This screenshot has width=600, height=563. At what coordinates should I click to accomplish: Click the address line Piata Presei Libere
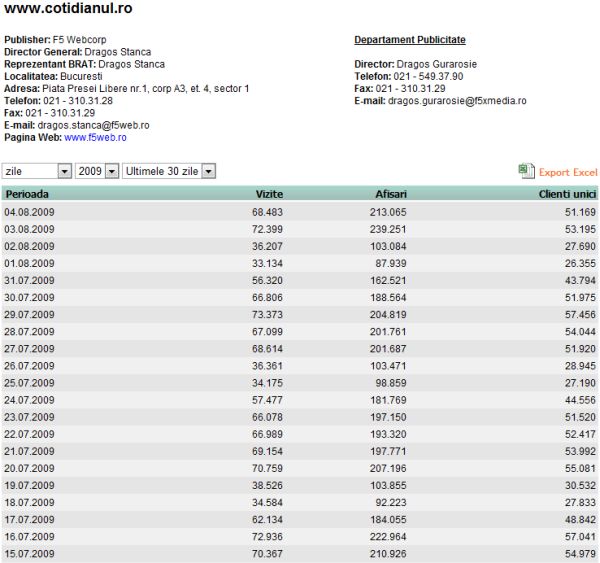point(127,88)
